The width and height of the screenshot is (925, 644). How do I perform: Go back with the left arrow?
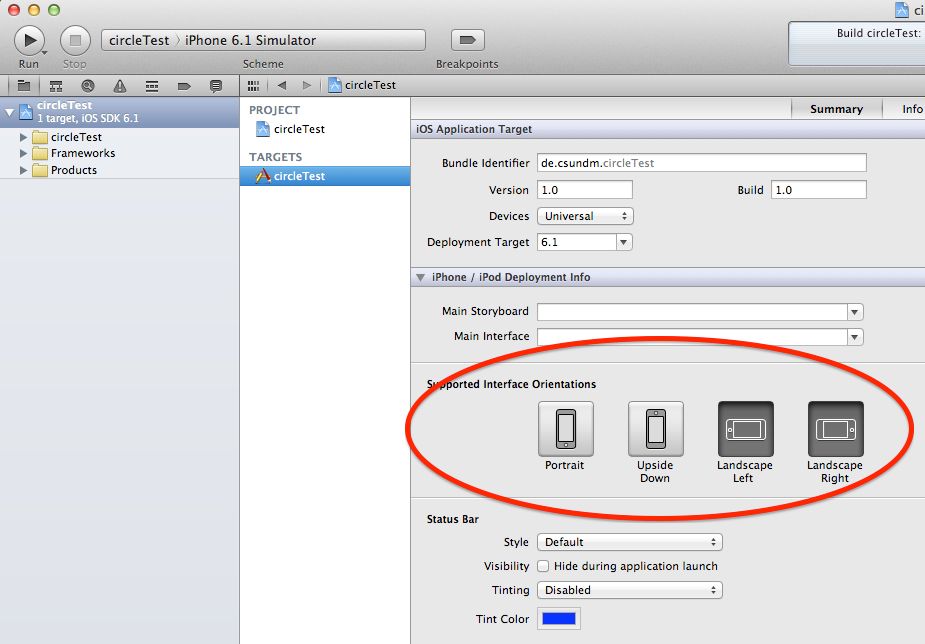coord(282,86)
